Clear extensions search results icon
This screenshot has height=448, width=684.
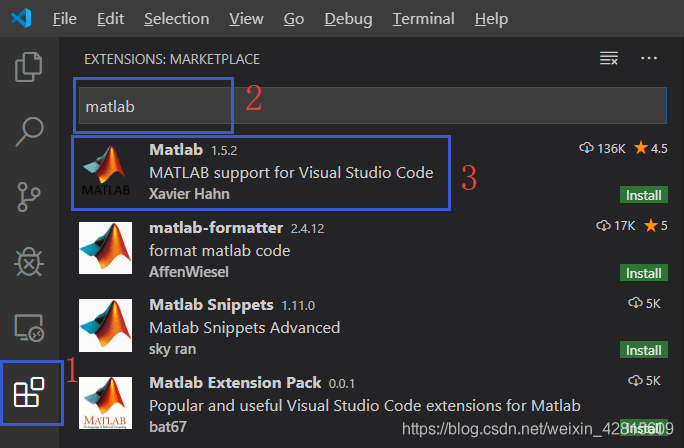coord(609,58)
